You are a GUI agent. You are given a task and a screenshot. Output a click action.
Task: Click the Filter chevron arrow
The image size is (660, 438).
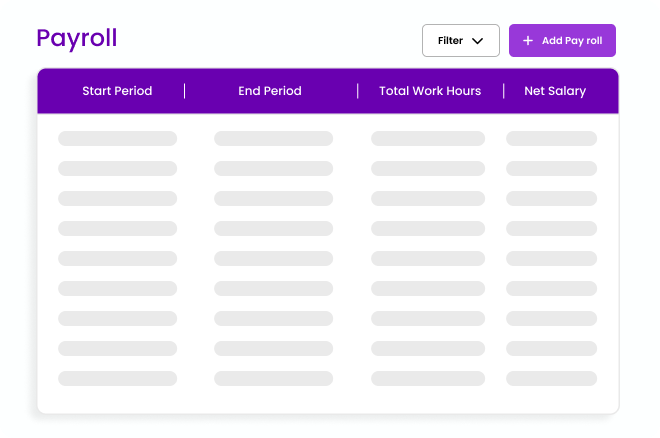477,41
